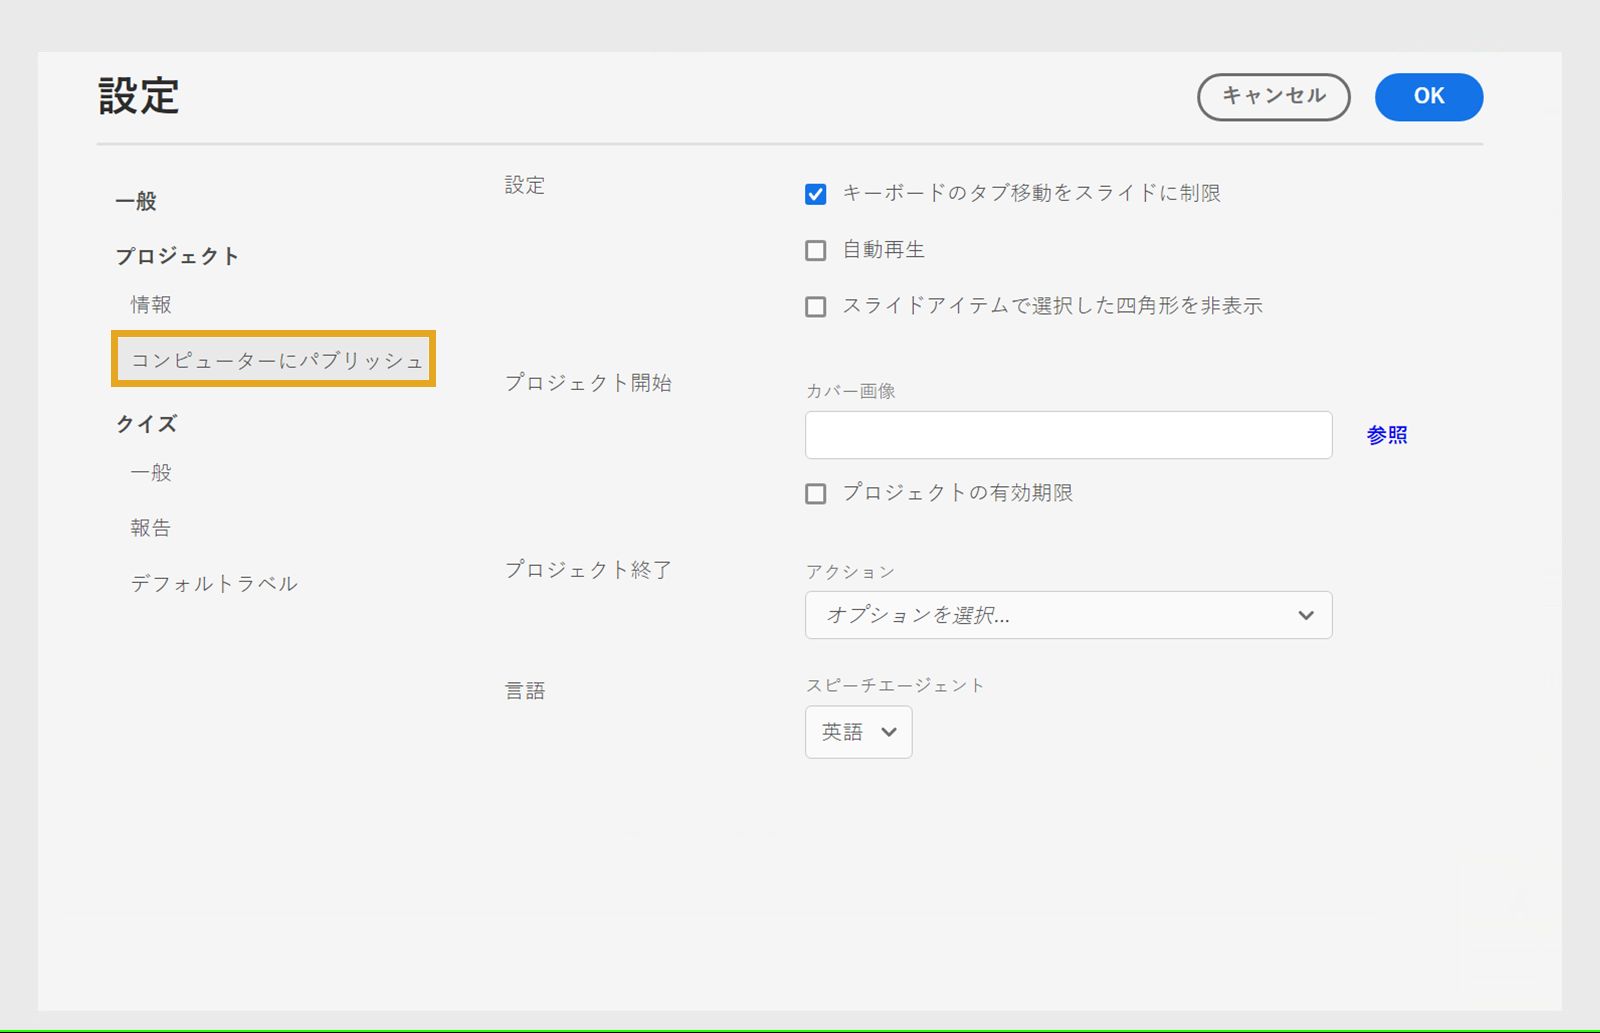The image size is (1600, 1033).
Task: Tick the プロジェクトの有効期限 checkbox
Action: point(816,493)
